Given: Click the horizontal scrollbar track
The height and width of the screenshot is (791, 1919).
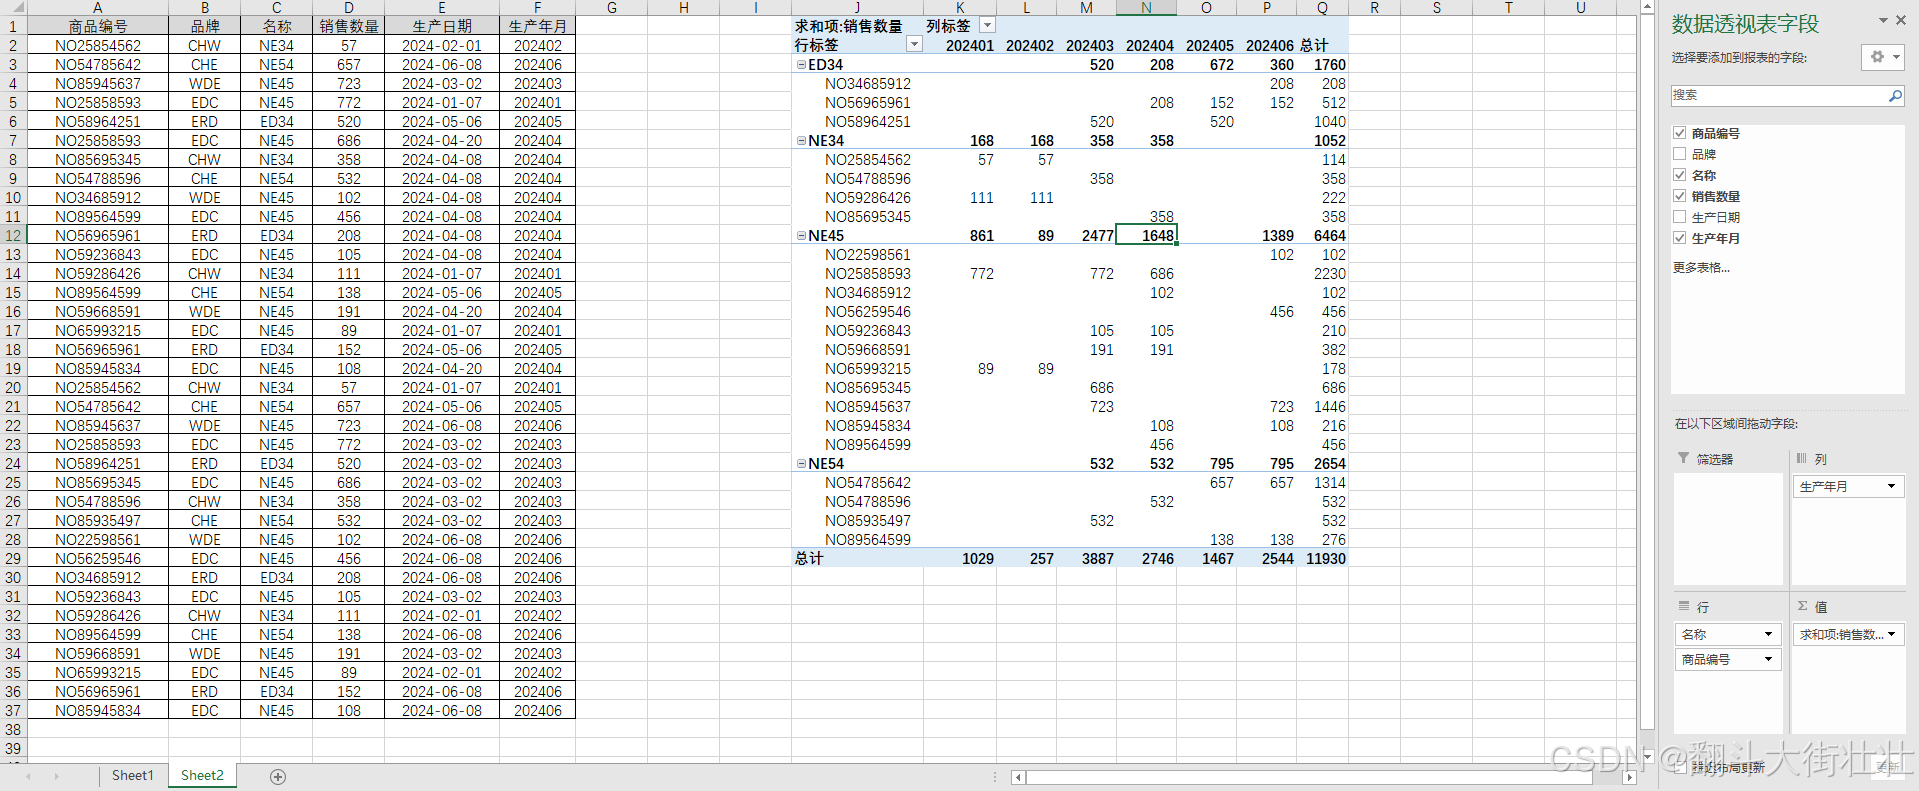Looking at the screenshot, I should (1326, 777).
